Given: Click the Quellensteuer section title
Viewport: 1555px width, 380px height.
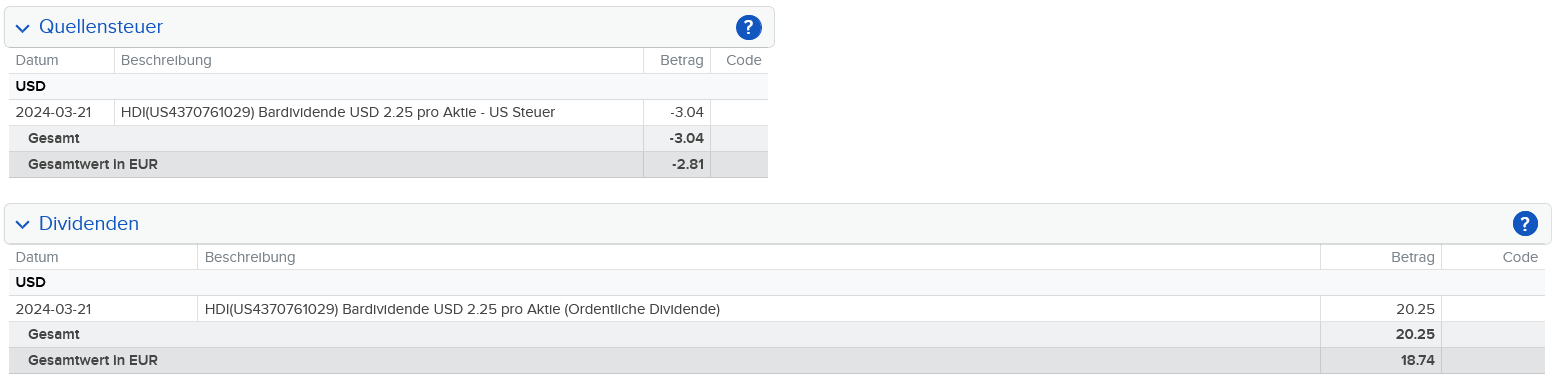Looking at the screenshot, I should tap(101, 27).
